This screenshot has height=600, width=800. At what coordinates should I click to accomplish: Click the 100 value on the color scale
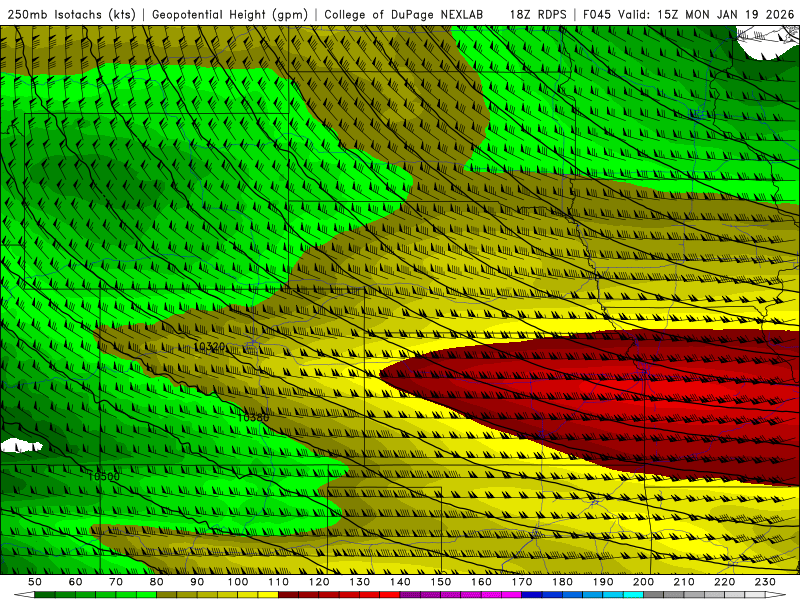(238, 582)
